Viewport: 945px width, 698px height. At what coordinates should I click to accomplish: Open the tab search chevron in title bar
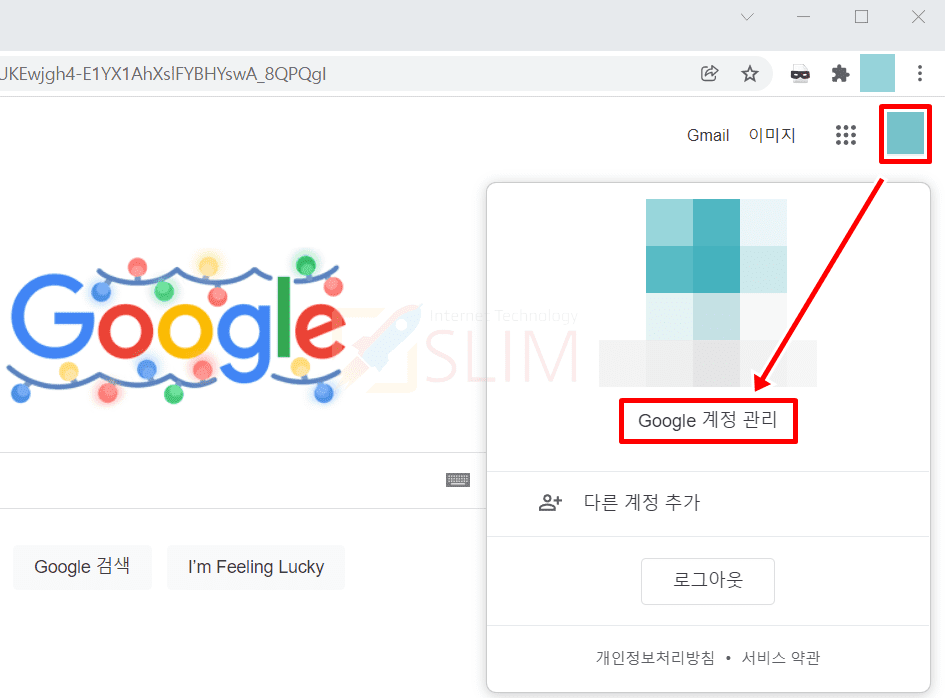(747, 17)
